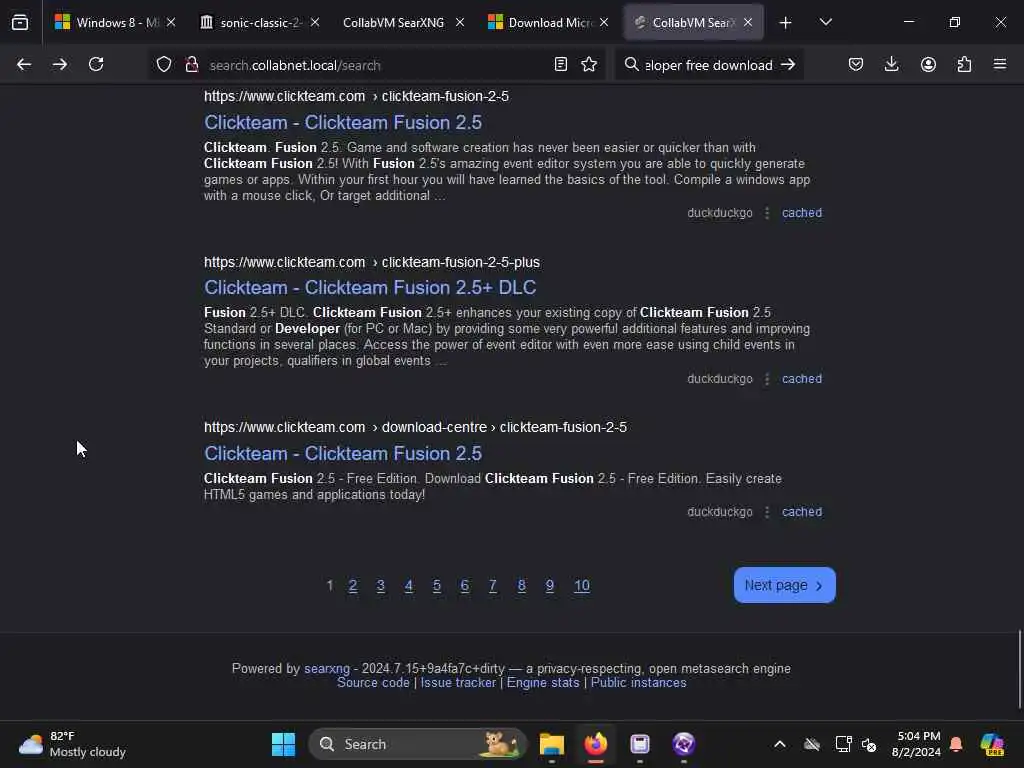Switch to the first CollabVM SearXNG tab
This screenshot has width=1024, height=768.
point(404,23)
